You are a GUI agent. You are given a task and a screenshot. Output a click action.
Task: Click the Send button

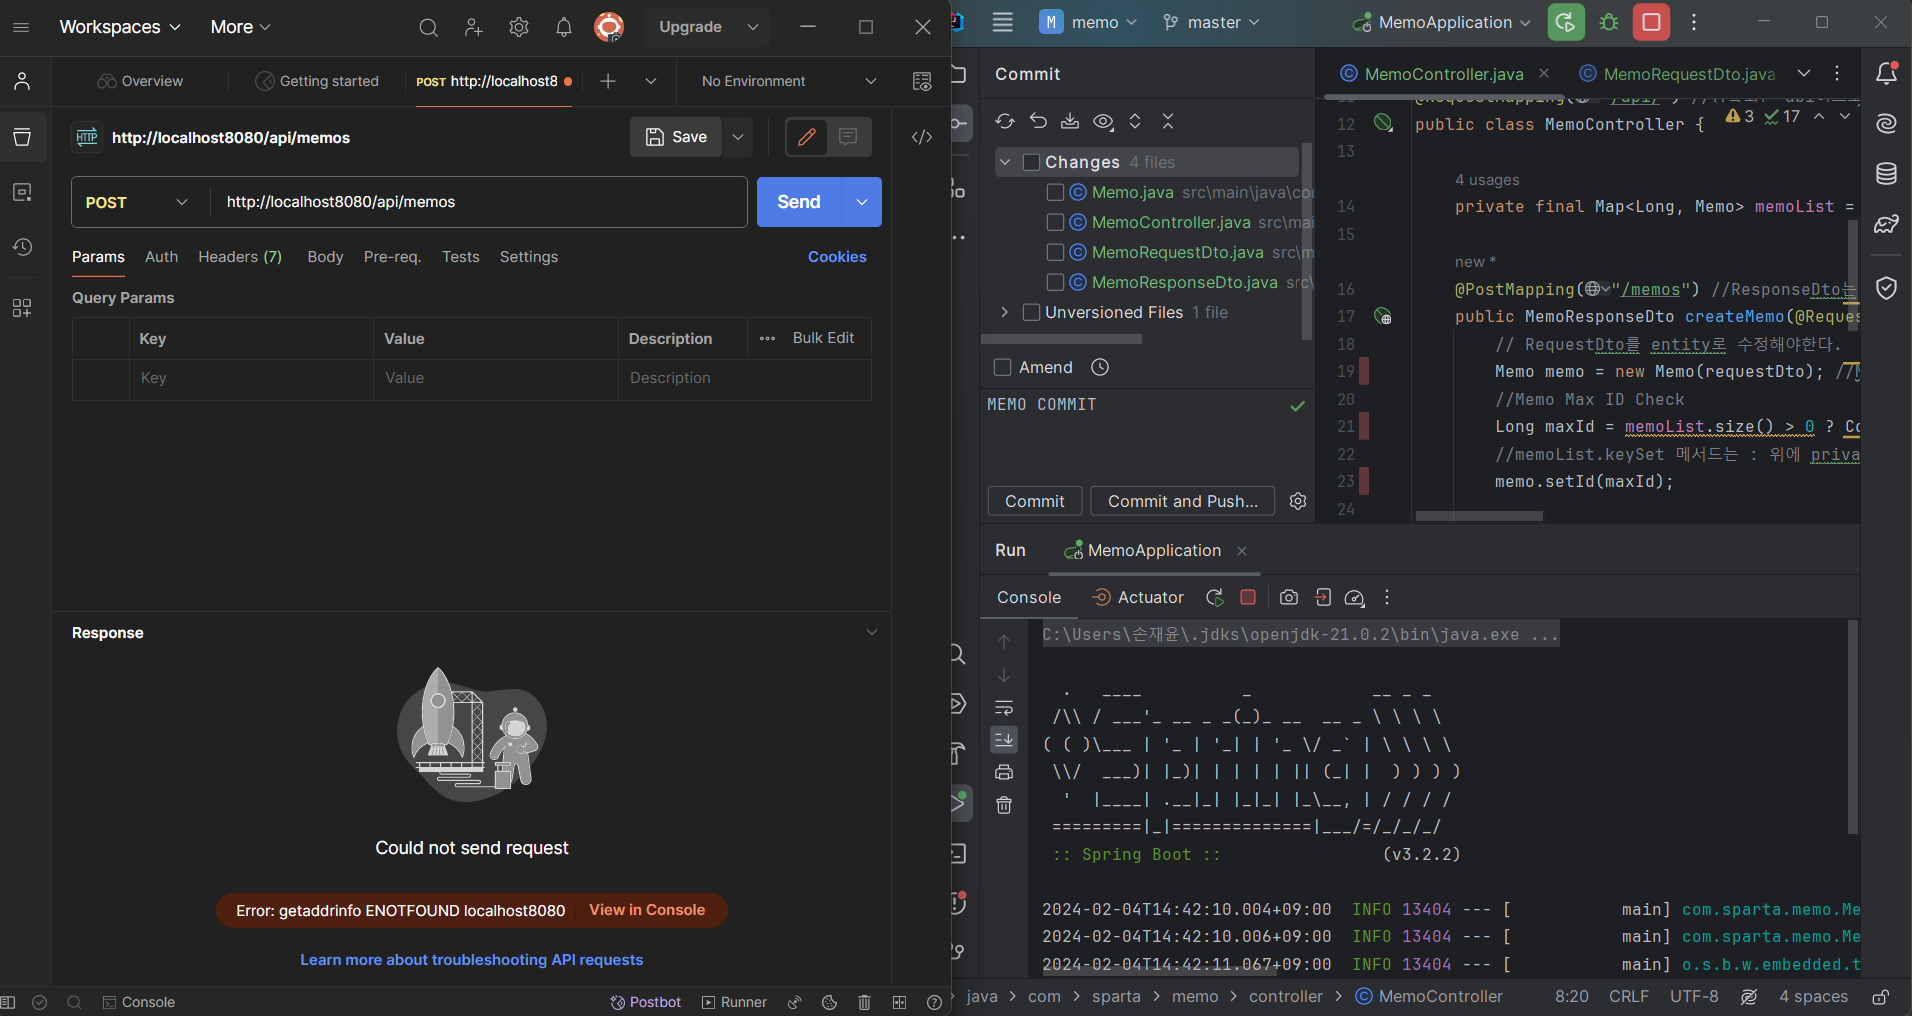[799, 202]
